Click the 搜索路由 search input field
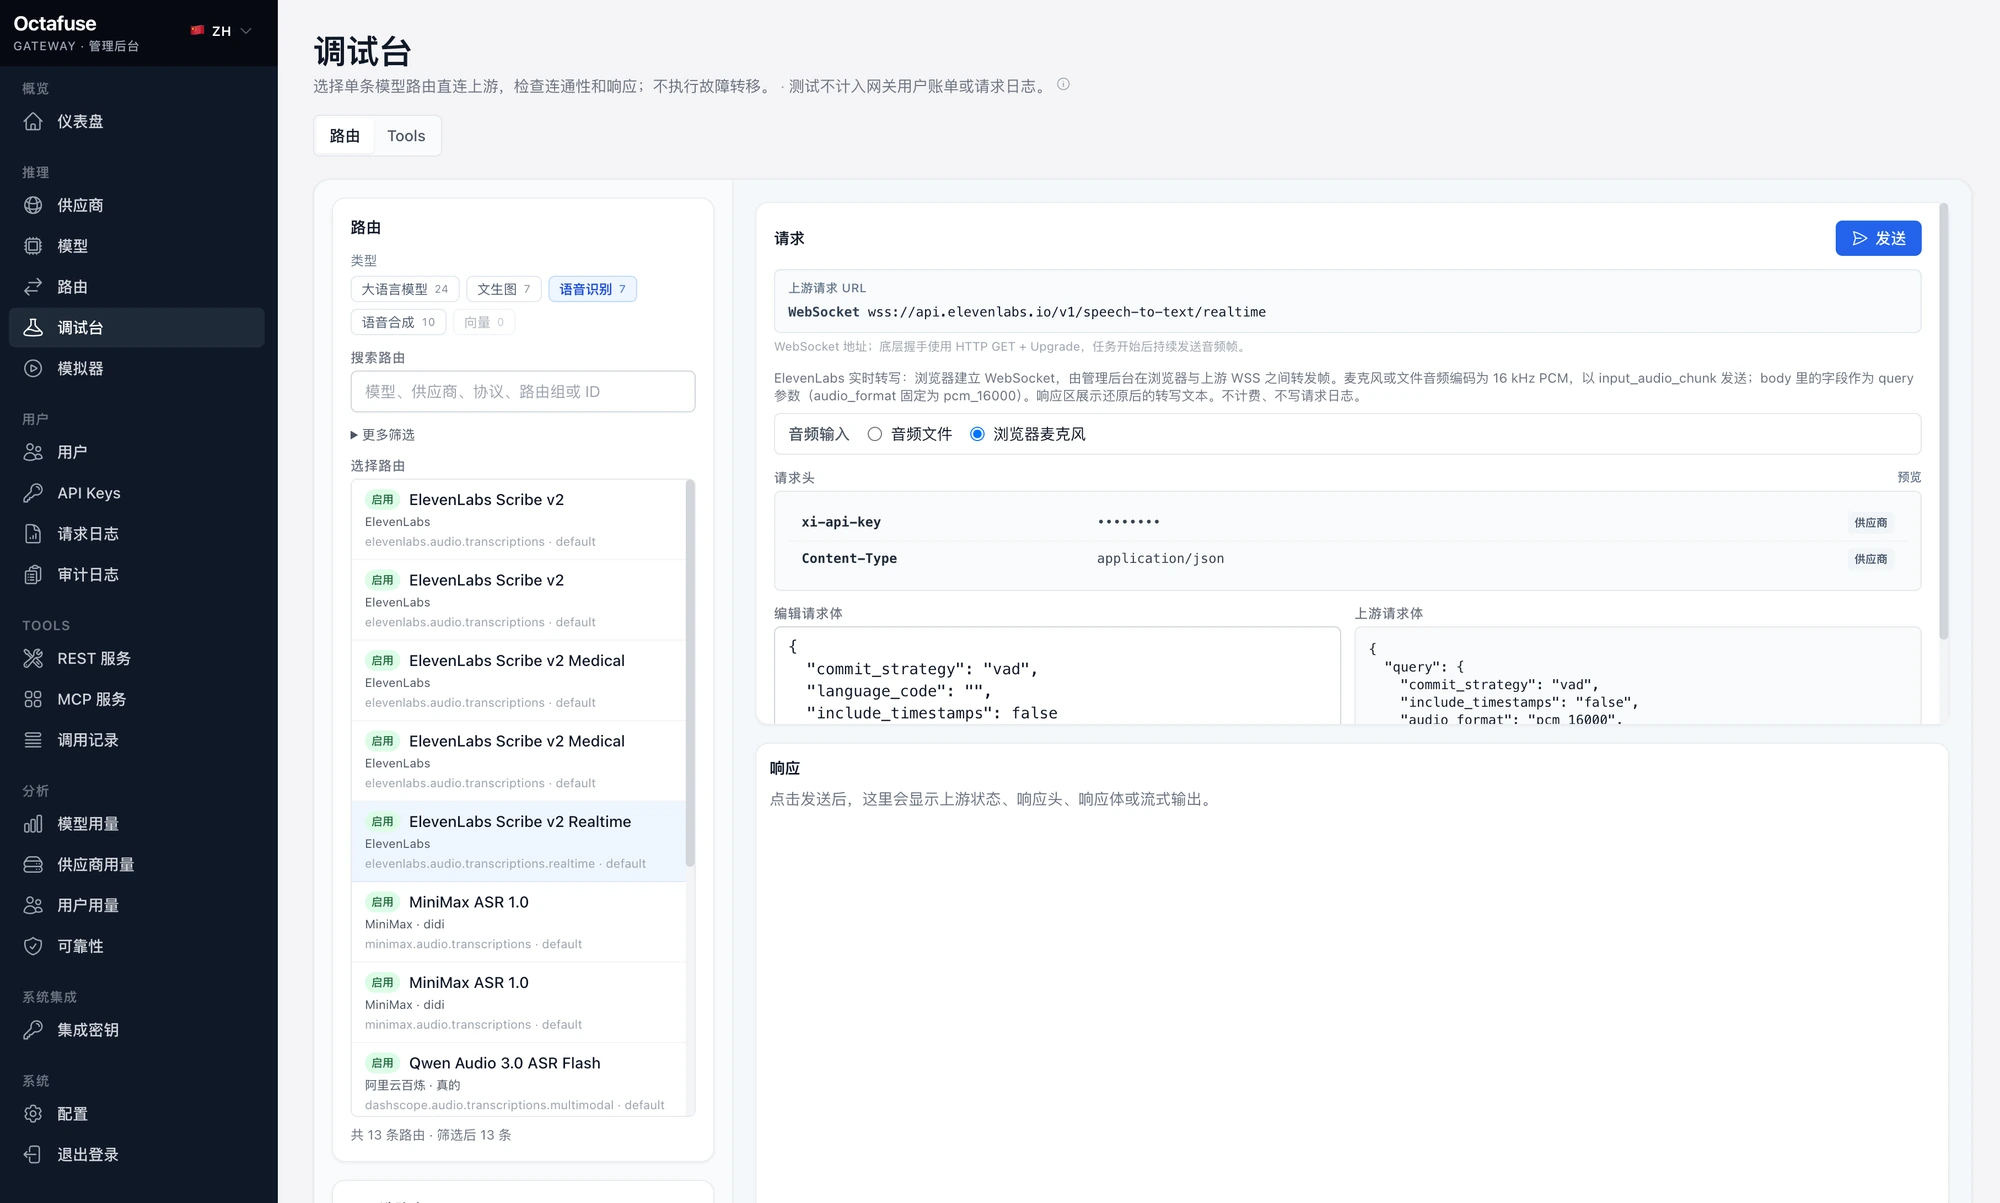This screenshot has height=1203, width=2000. (x=523, y=392)
